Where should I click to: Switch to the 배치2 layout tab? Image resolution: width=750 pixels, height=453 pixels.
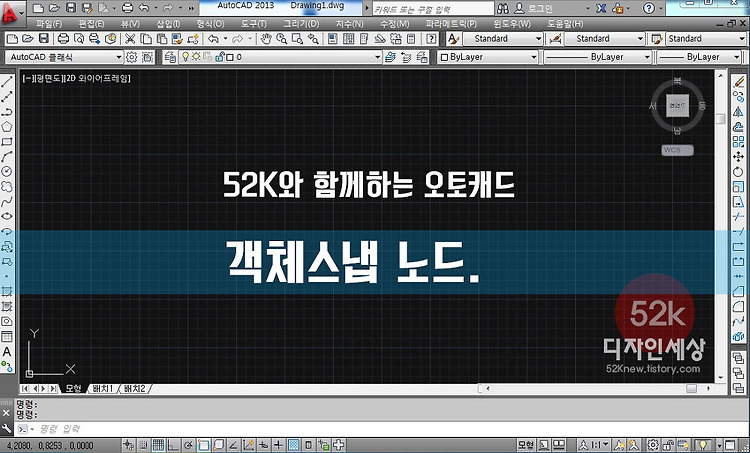(134, 388)
